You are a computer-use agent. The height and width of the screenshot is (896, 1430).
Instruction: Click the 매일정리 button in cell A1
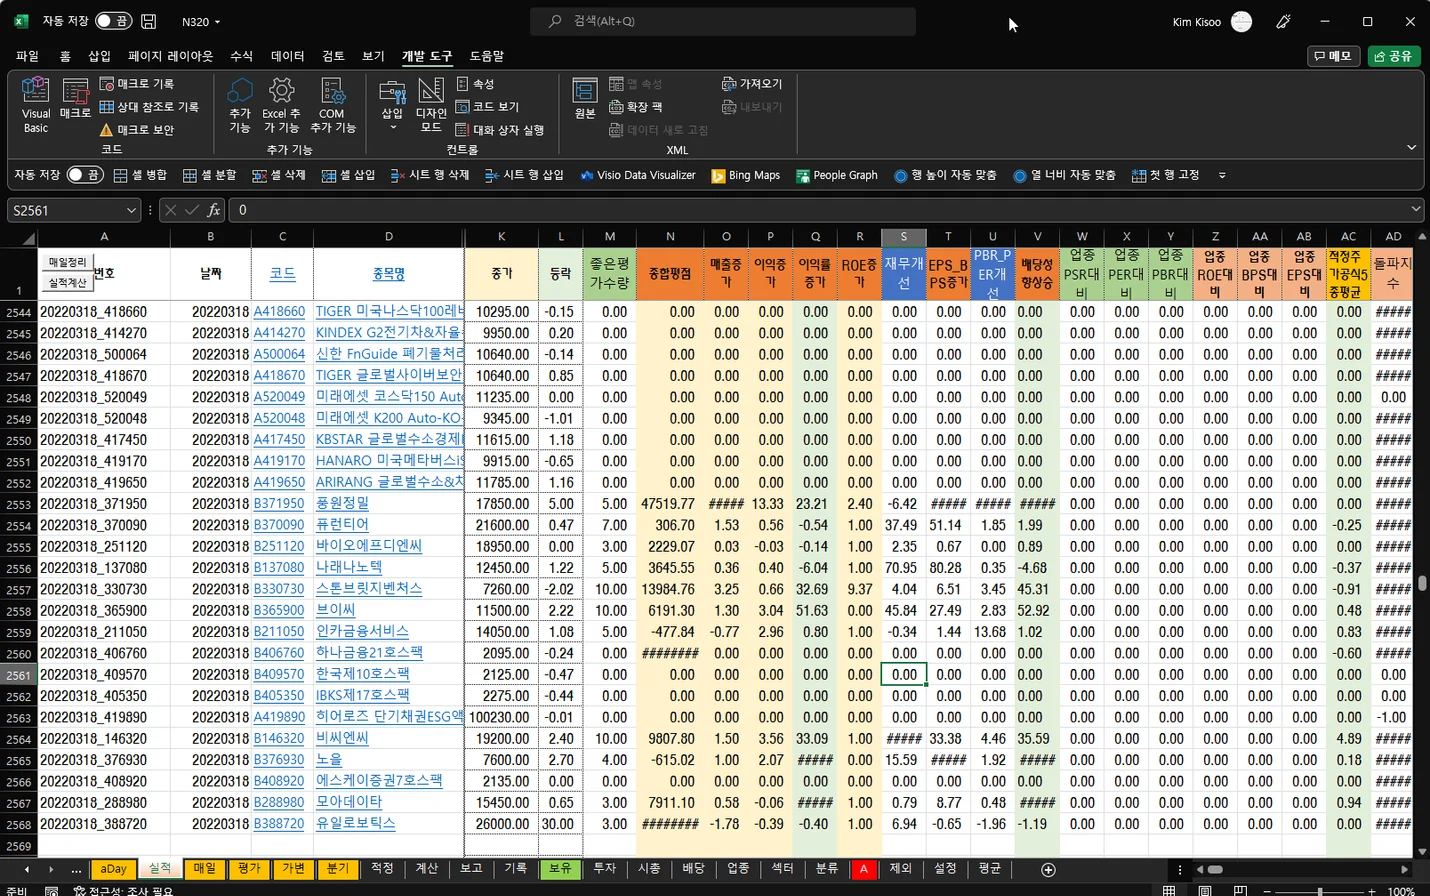click(68, 262)
